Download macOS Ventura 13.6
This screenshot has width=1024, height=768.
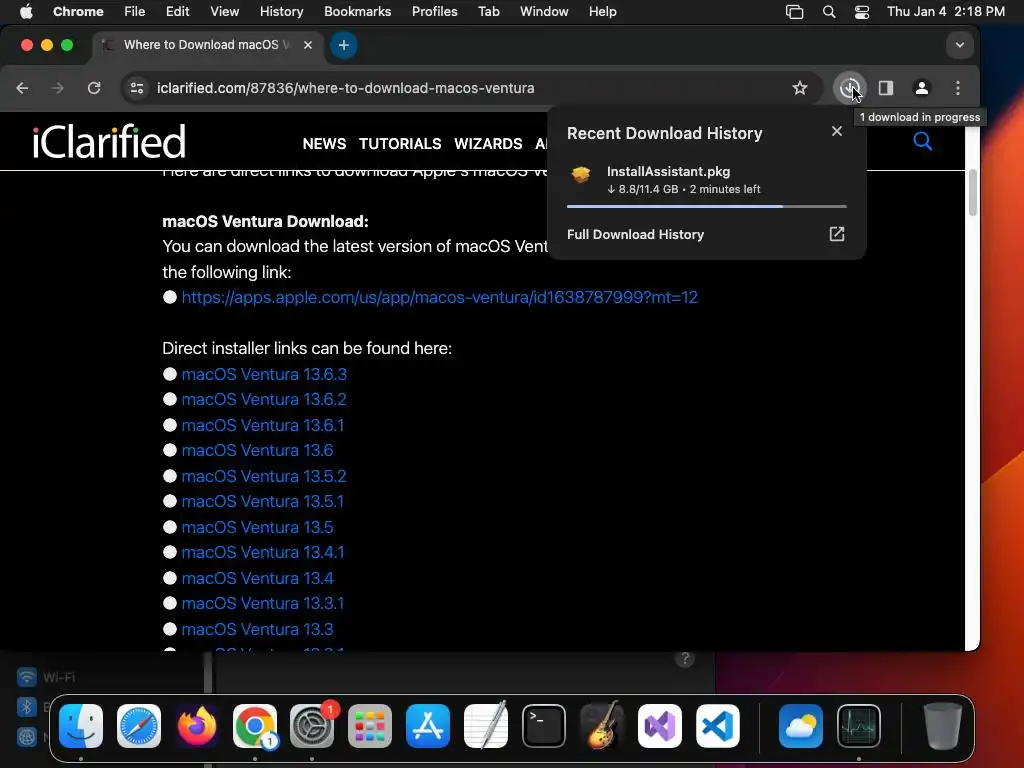pos(257,450)
